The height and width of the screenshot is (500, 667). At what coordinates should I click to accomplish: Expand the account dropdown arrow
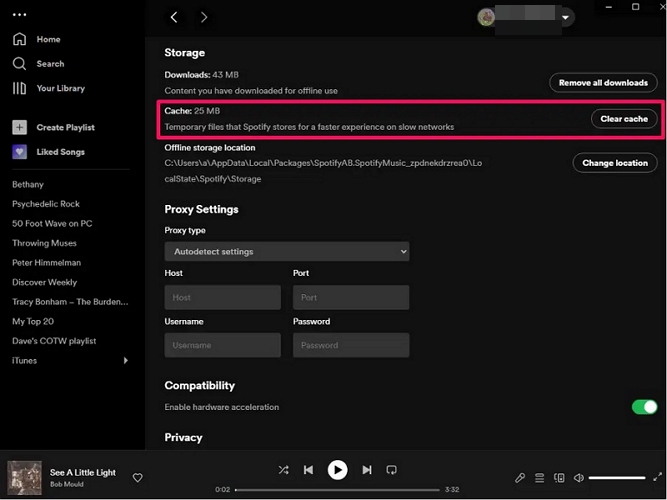pos(566,17)
